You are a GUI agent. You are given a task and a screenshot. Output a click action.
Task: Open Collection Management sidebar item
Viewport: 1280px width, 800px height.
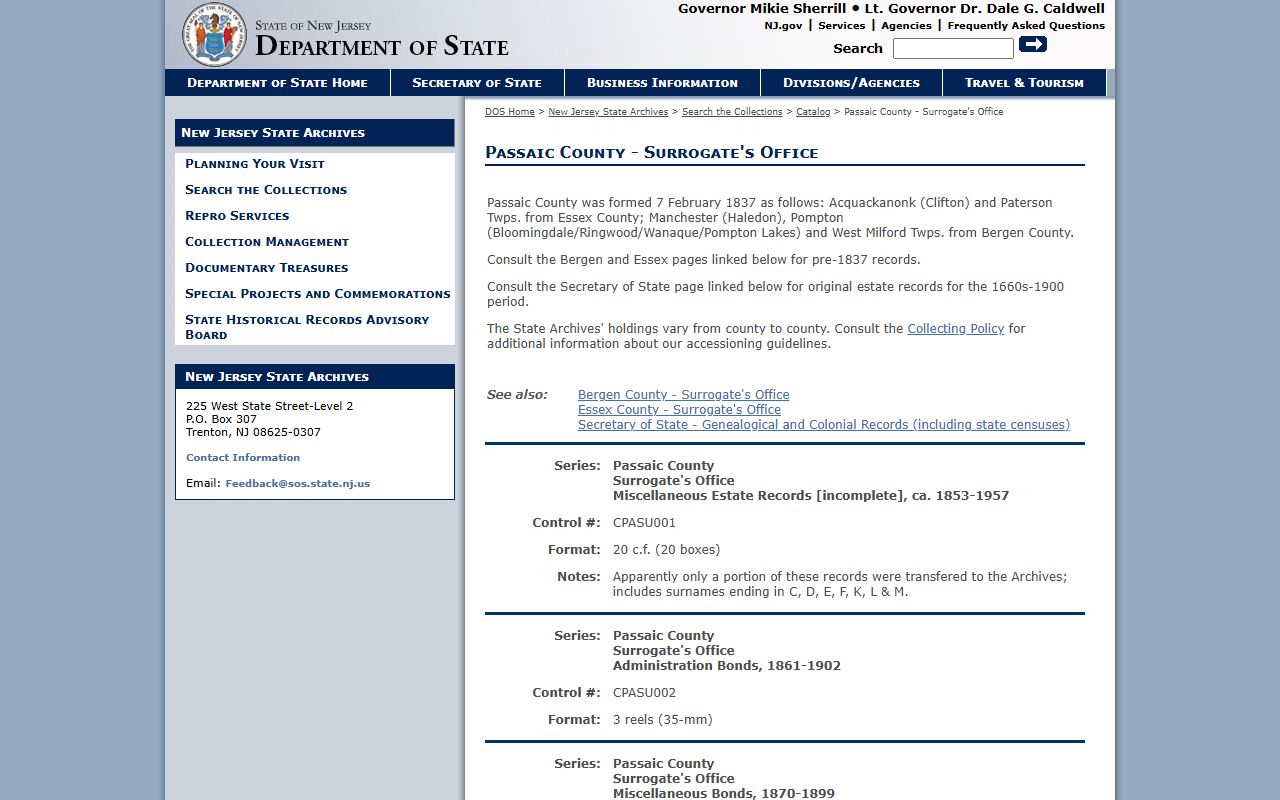267,242
